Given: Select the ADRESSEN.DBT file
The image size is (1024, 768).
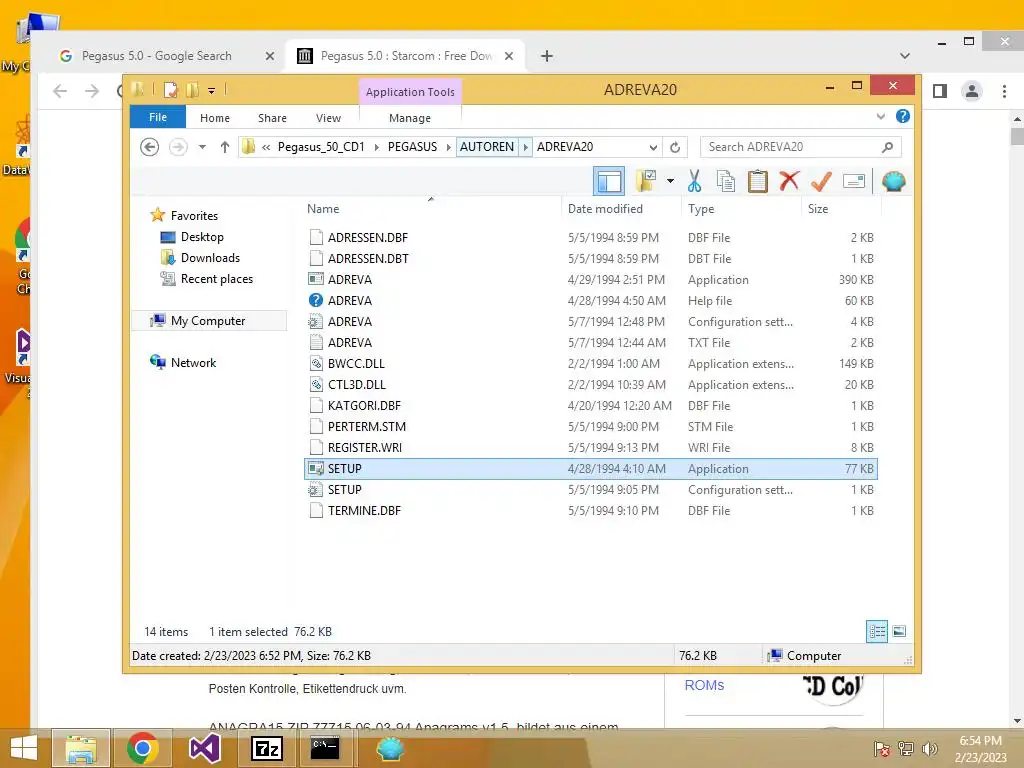Looking at the screenshot, I should click(591, 258).
